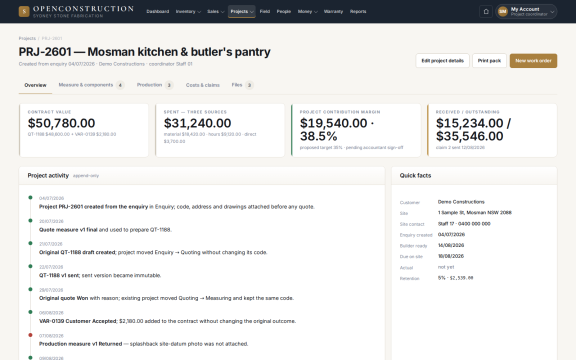Click the green marker for project created entry
Screen dimensions: 576x360
(30, 198)
